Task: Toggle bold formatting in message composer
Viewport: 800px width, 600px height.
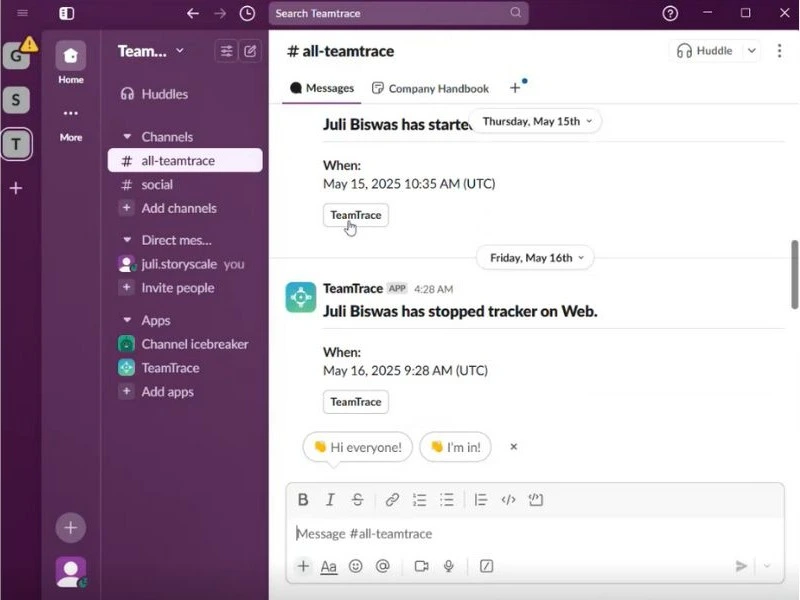Action: point(303,499)
